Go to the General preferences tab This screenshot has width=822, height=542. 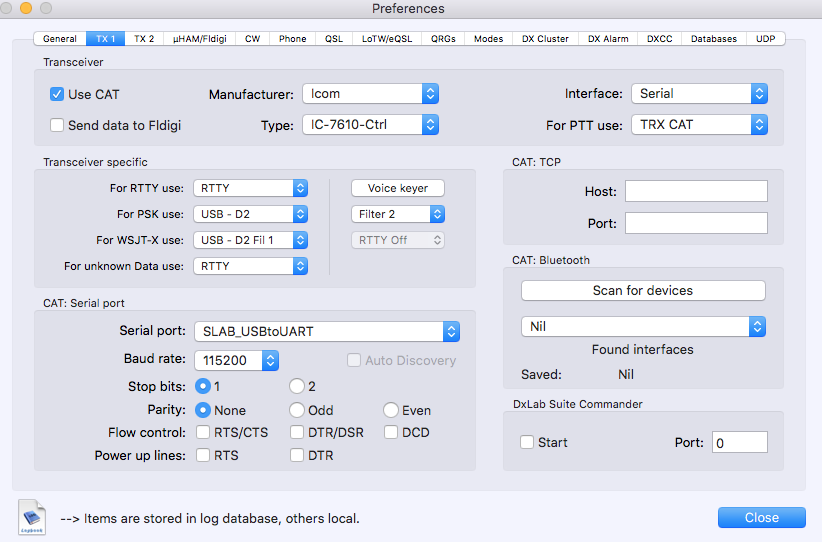(60, 39)
